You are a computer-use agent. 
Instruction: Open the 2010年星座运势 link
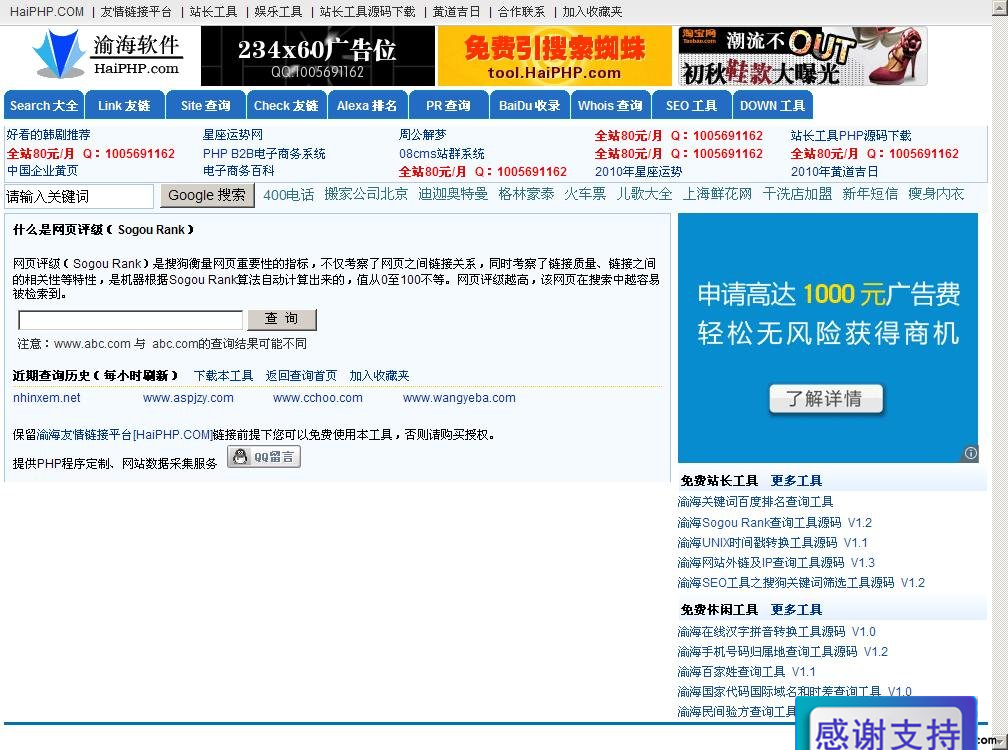(638, 172)
